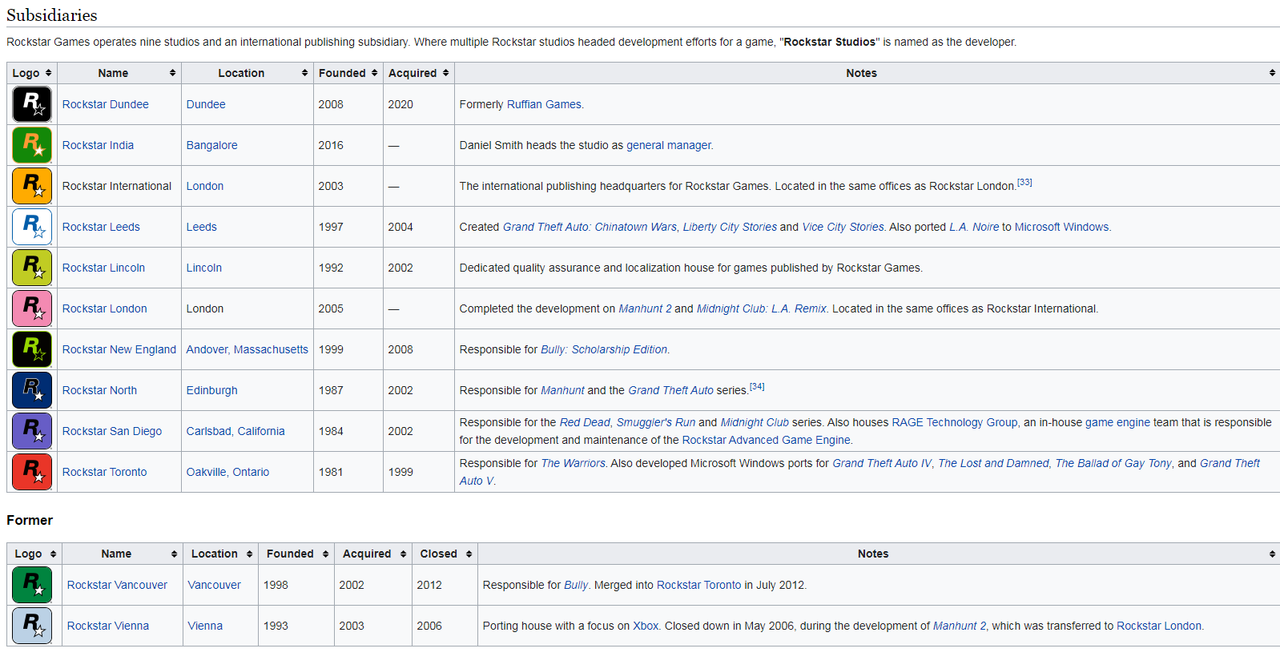Image resolution: width=1280 pixels, height=657 pixels.
Task: Sort subsidiaries table by Location column
Action: (247, 73)
